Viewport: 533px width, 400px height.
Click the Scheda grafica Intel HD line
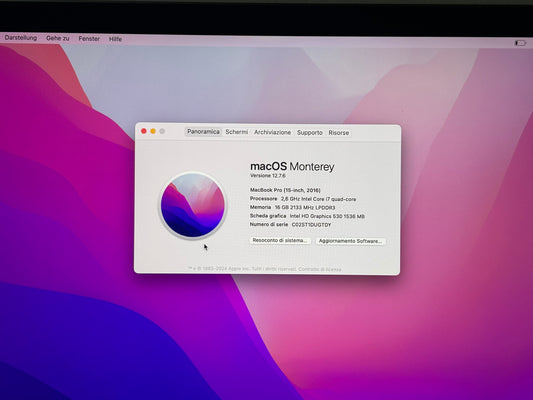[x=307, y=216]
